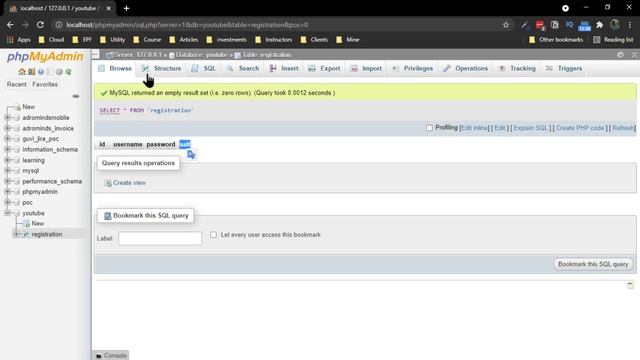Click the log out icon in sidebar
This screenshot has width=640, height=360.
pos(31,72)
